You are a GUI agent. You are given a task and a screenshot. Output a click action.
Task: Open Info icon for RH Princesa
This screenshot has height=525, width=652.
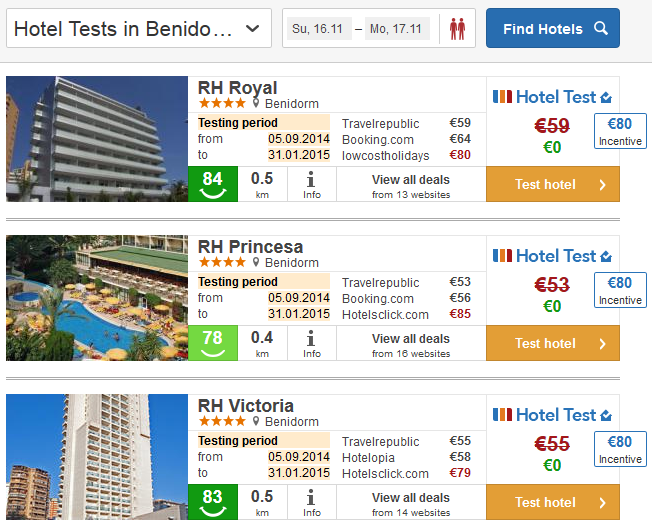(311, 343)
